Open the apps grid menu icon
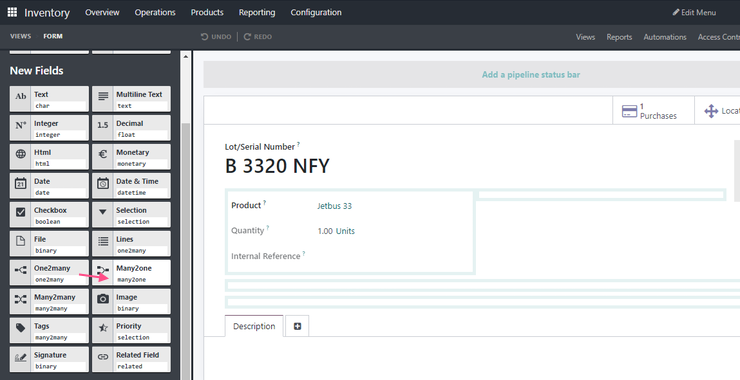The width and height of the screenshot is (740, 380). pyautogui.click(x=12, y=12)
